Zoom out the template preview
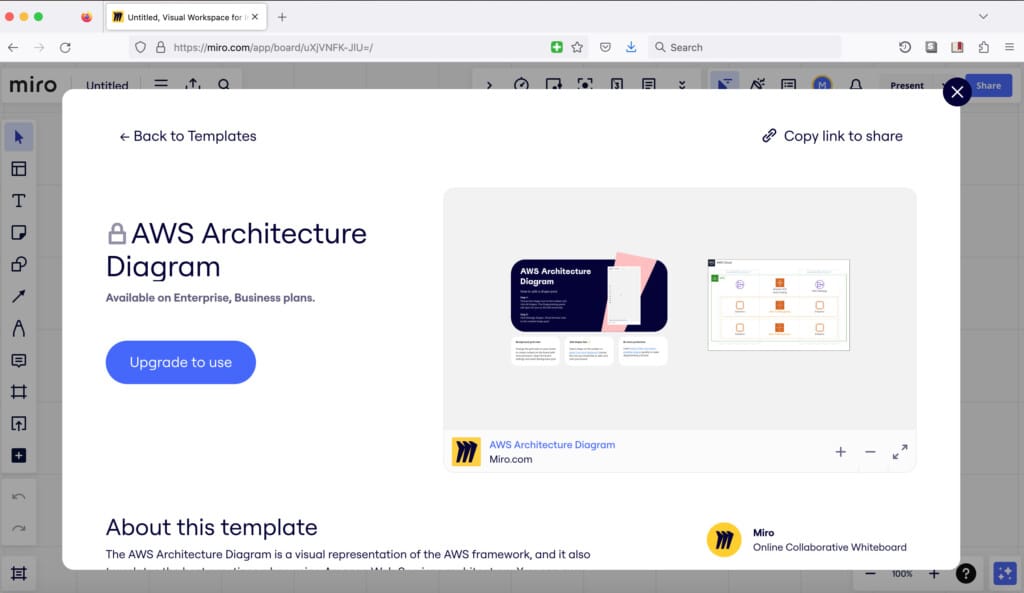1024x593 pixels. coord(870,451)
